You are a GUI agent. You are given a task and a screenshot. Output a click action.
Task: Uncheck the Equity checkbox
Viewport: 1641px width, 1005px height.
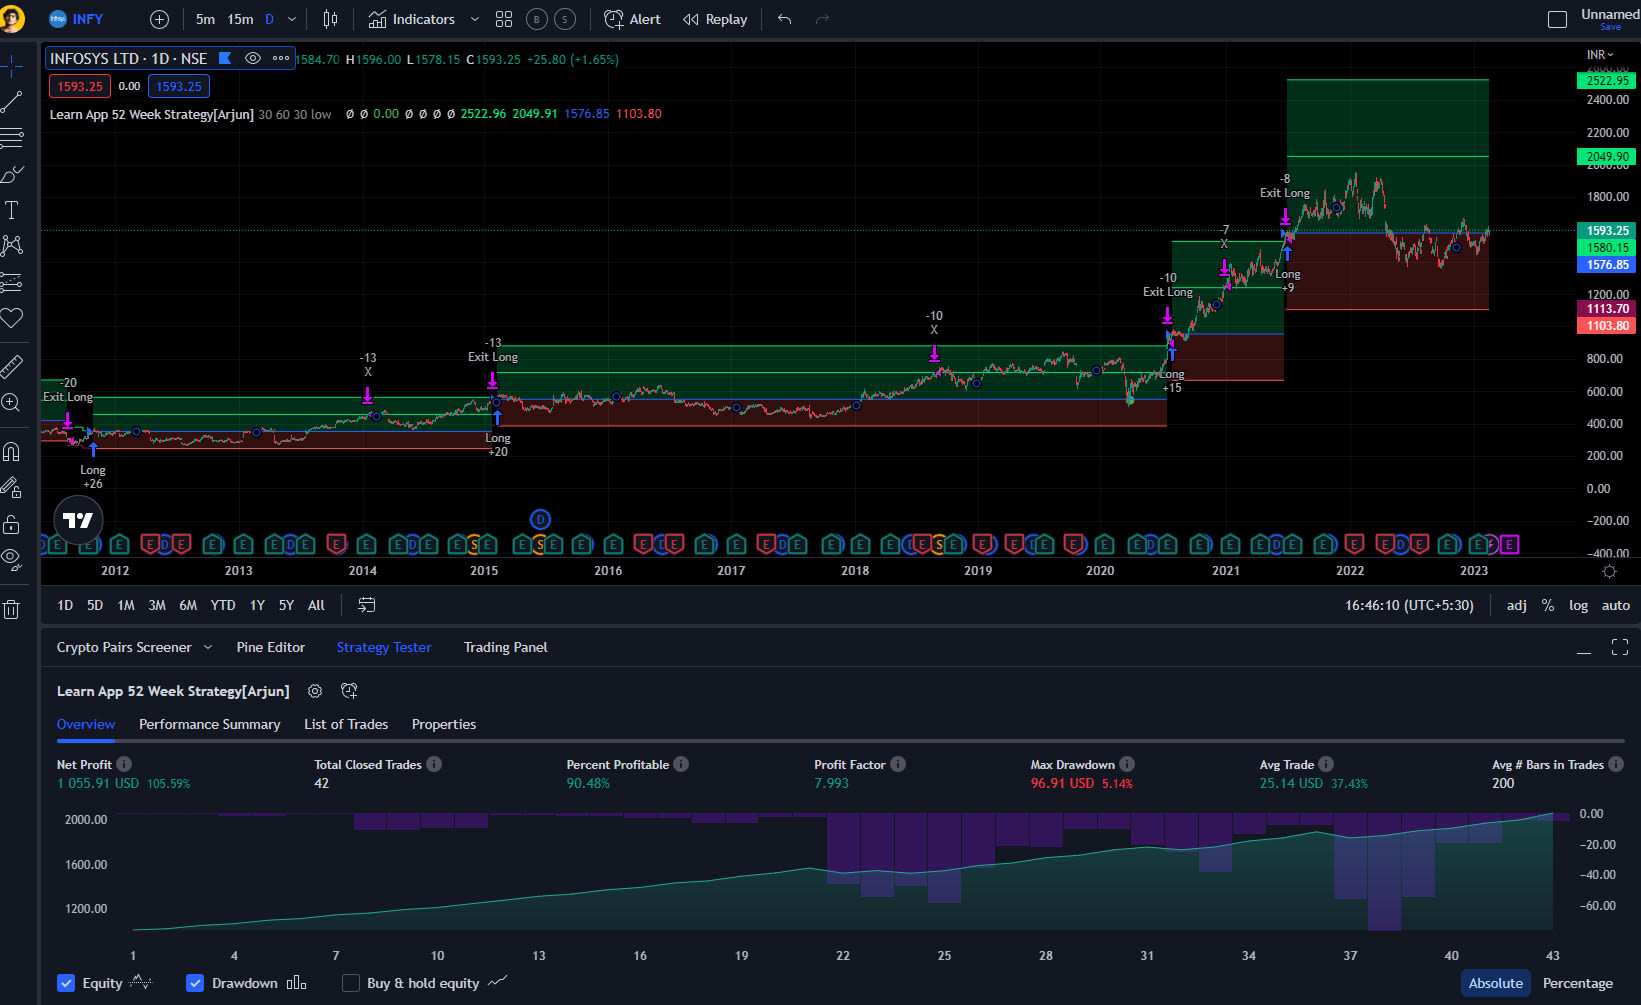tap(66, 983)
